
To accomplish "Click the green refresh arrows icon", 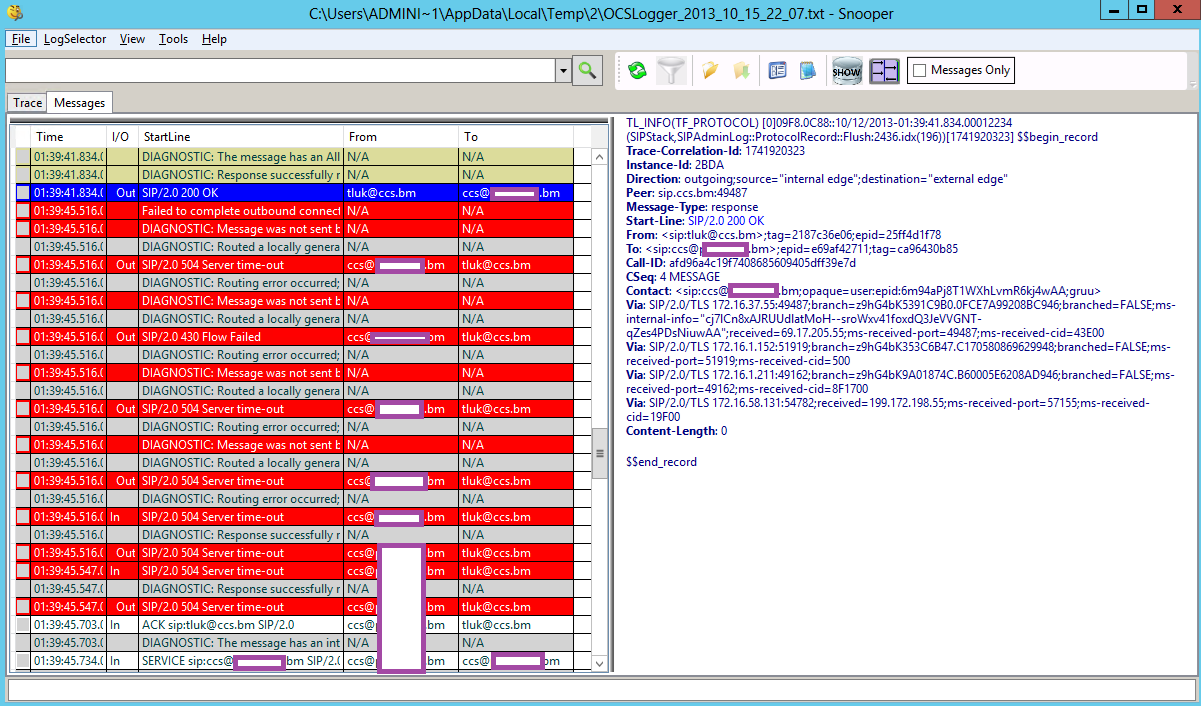I will click(637, 71).
